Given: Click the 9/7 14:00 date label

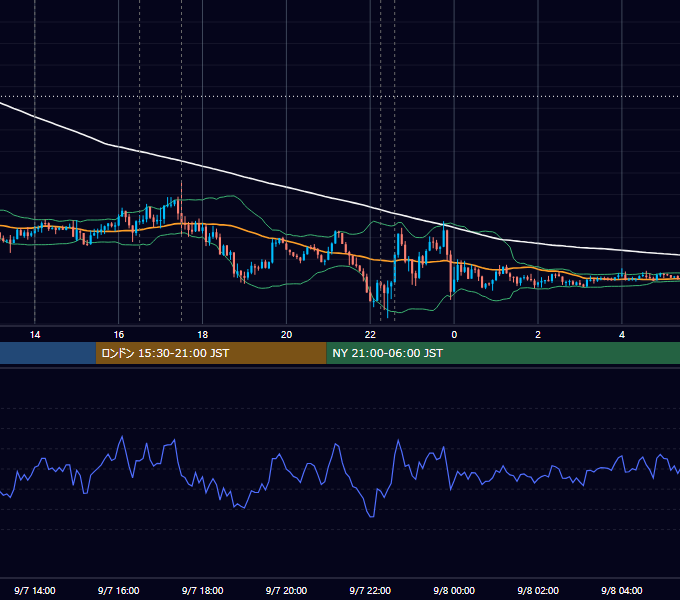Looking at the screenshot, I should (x=35, y=590).
